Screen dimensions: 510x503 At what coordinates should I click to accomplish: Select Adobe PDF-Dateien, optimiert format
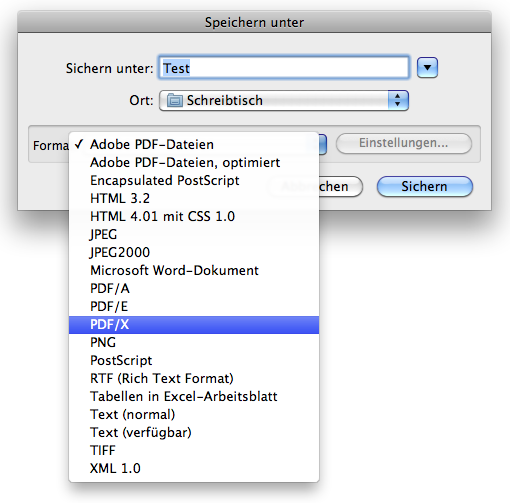pyautogui.click(x=194, y=163)
